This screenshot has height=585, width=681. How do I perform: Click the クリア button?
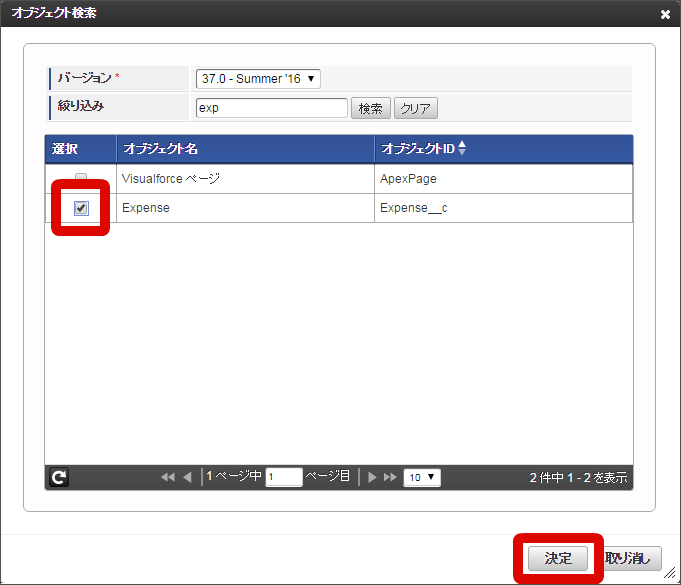click(x=415, y=108)
